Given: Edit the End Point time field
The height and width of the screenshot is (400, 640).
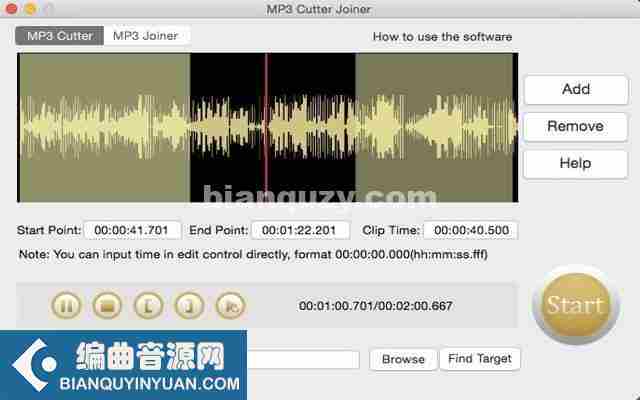Looking at the screenshot, I should [x=300, y=230].
